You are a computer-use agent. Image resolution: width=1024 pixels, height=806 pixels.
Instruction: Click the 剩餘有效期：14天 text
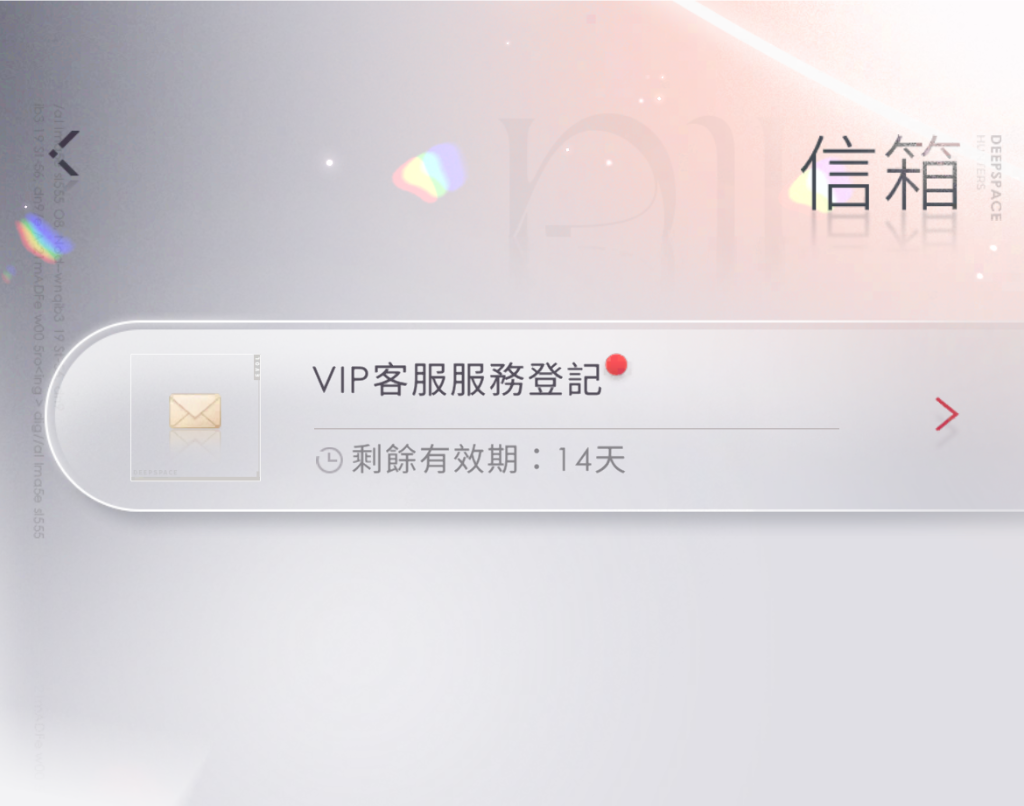pos(488,460)
